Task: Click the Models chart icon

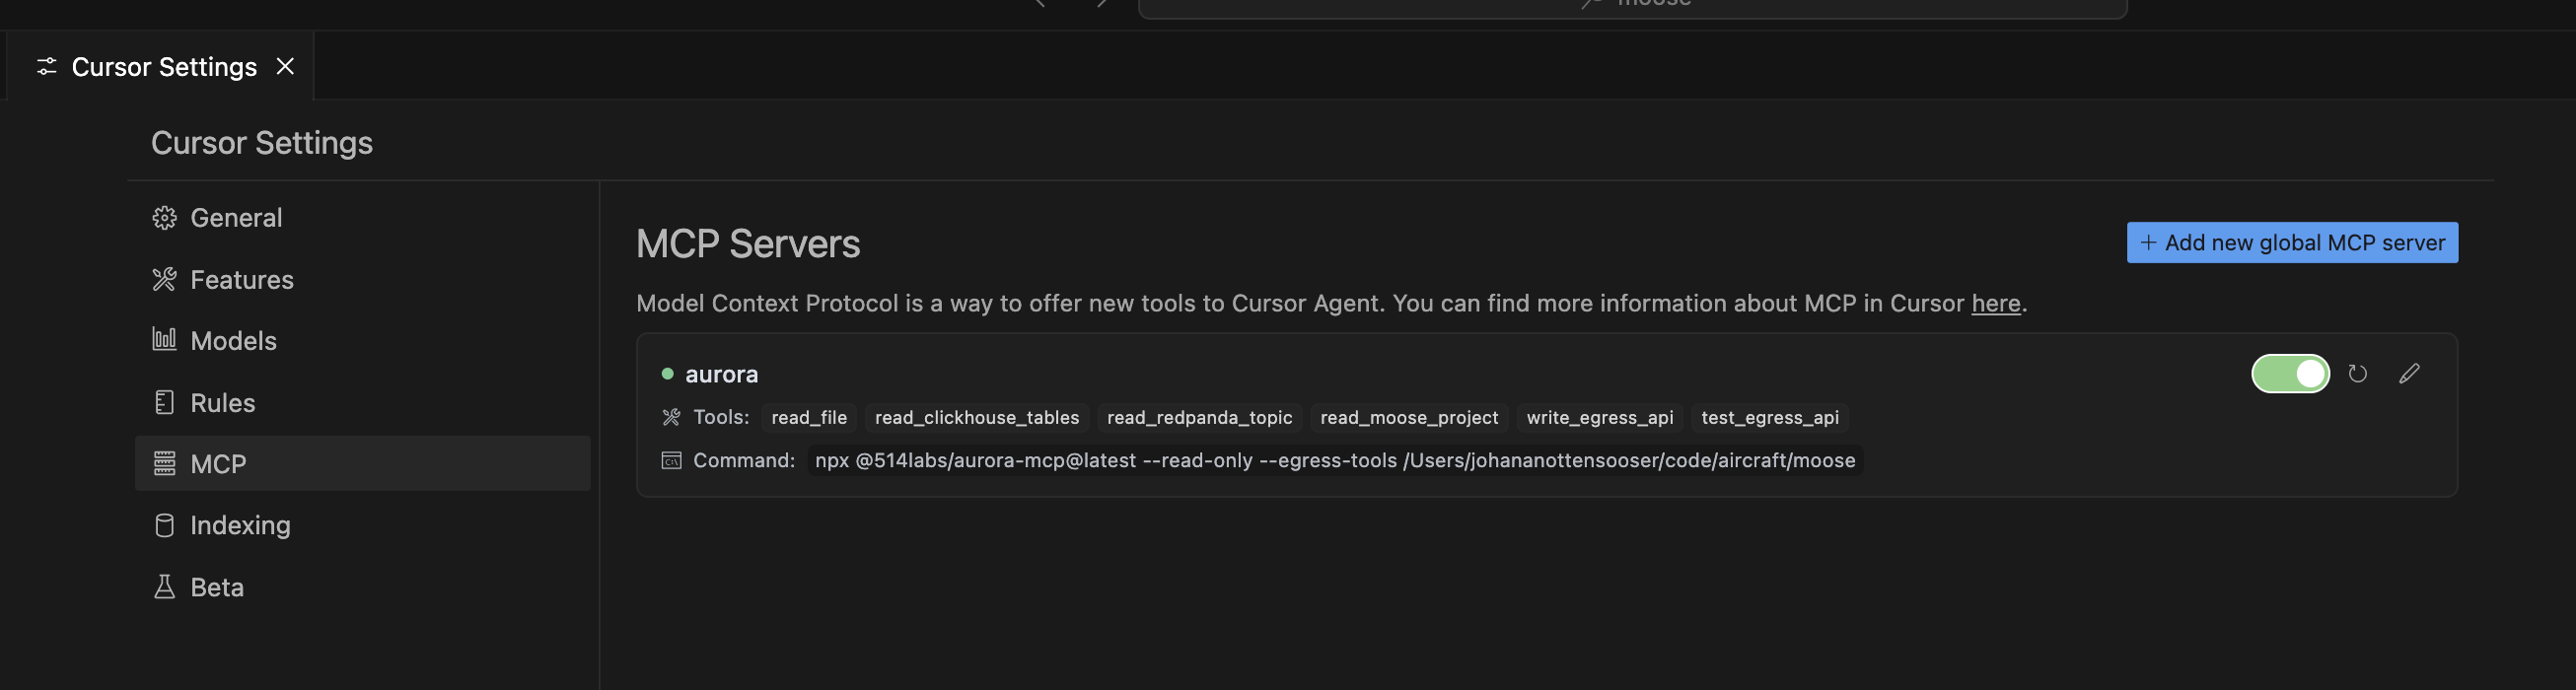Action: (164, 339)
